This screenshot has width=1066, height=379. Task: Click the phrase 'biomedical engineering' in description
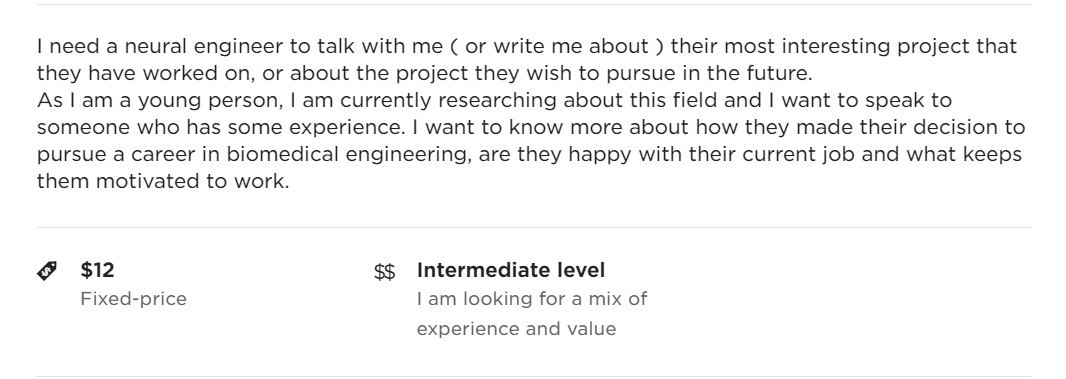point(347,154)
